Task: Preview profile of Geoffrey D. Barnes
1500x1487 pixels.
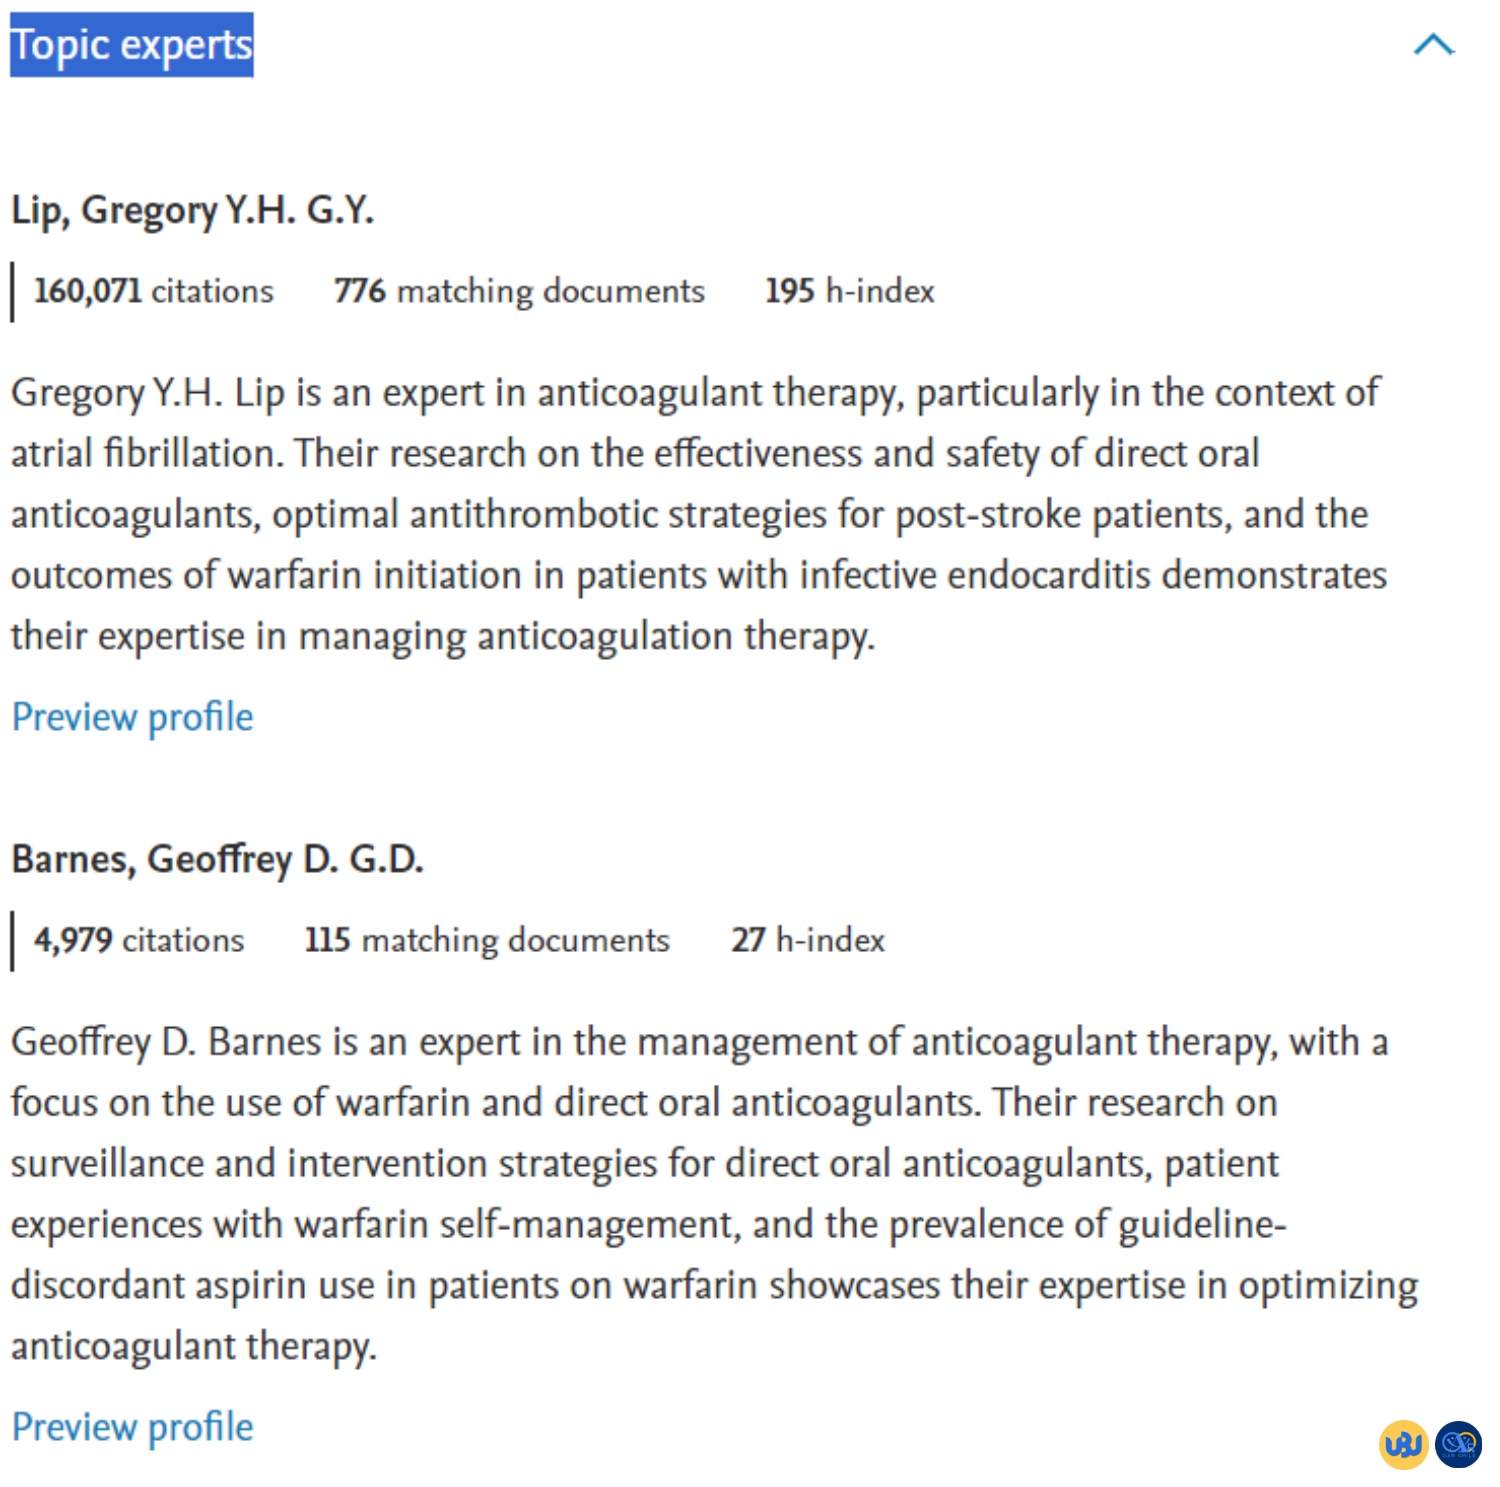Action: 132,1427
